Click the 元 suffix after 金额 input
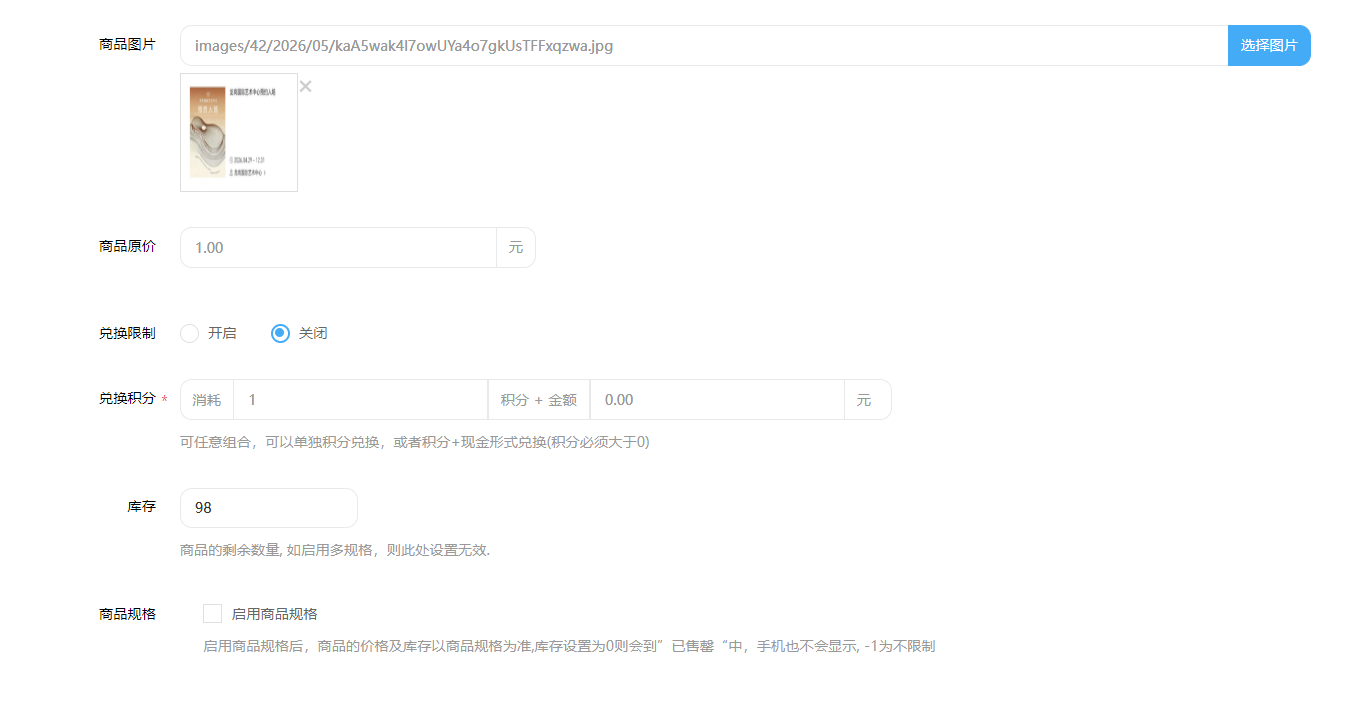The width and height of the screenshot is (1361, 713). [x=866, y=400]
